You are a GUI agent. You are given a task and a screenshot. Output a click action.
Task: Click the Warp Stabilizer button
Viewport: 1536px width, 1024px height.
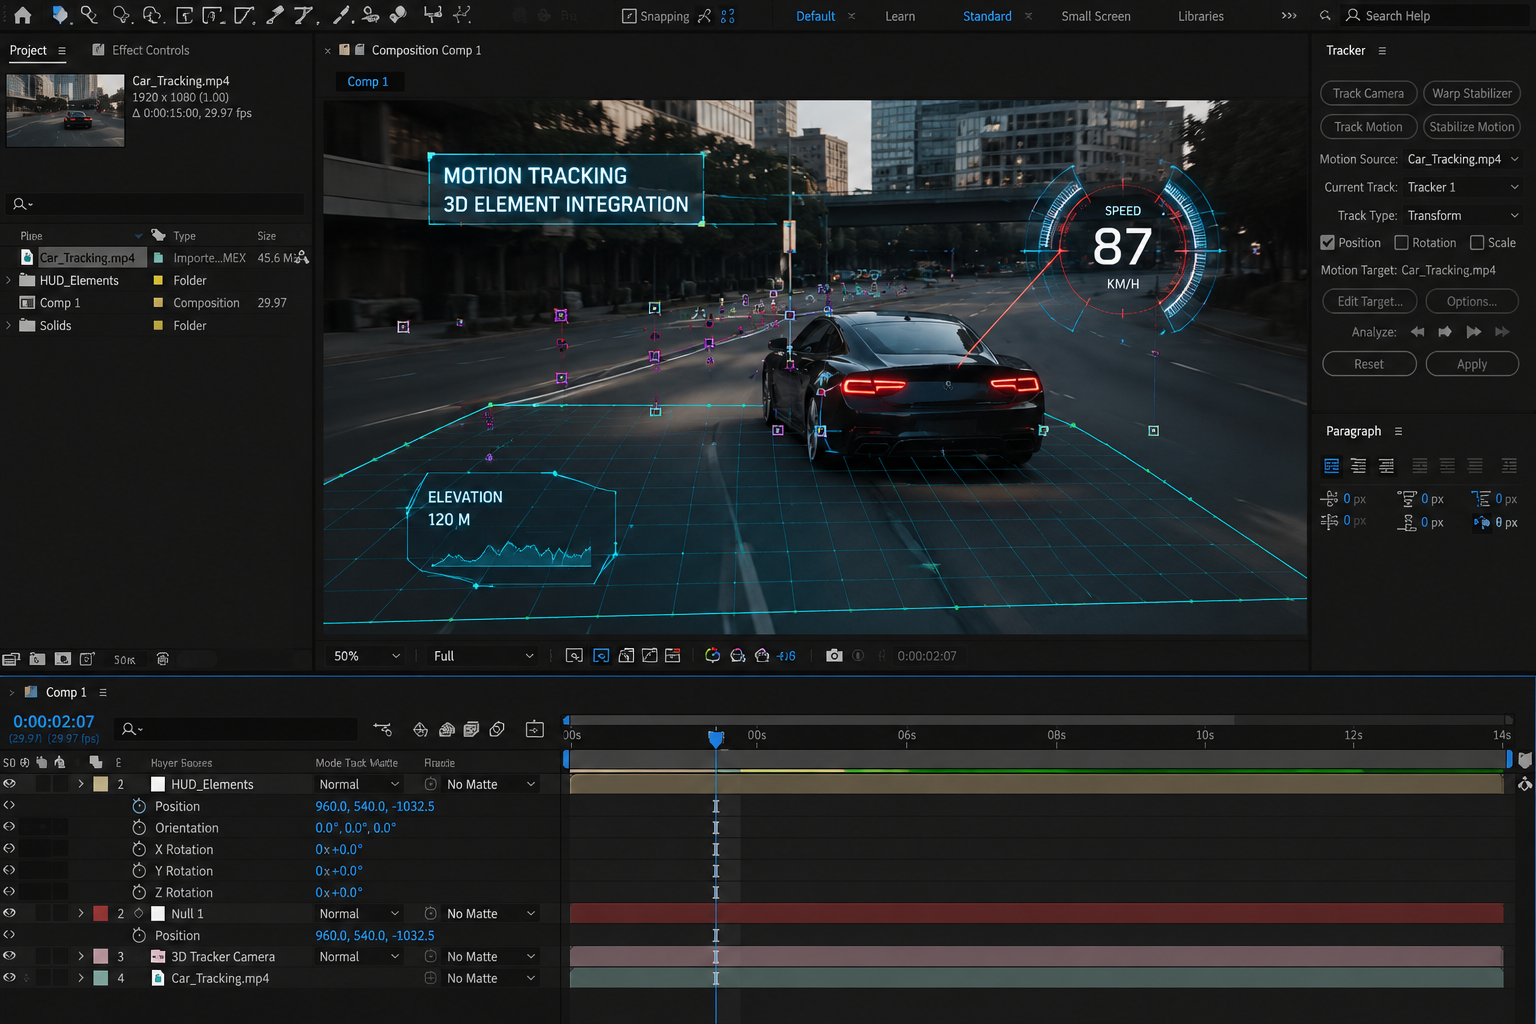coord(1472,93)
